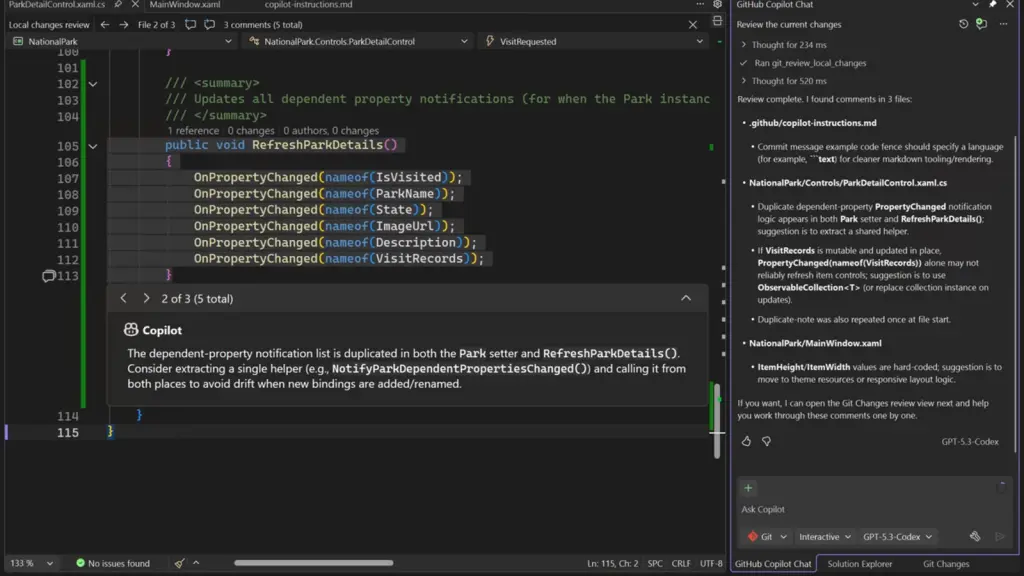Open the Copilot Chat window options chevron

tap(975, 5)
